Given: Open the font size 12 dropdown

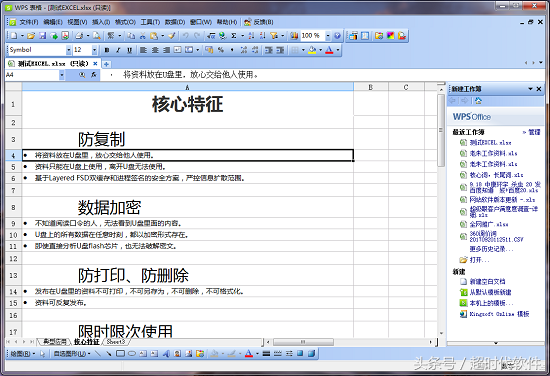Looking at the screenshot, I should 94,50.
